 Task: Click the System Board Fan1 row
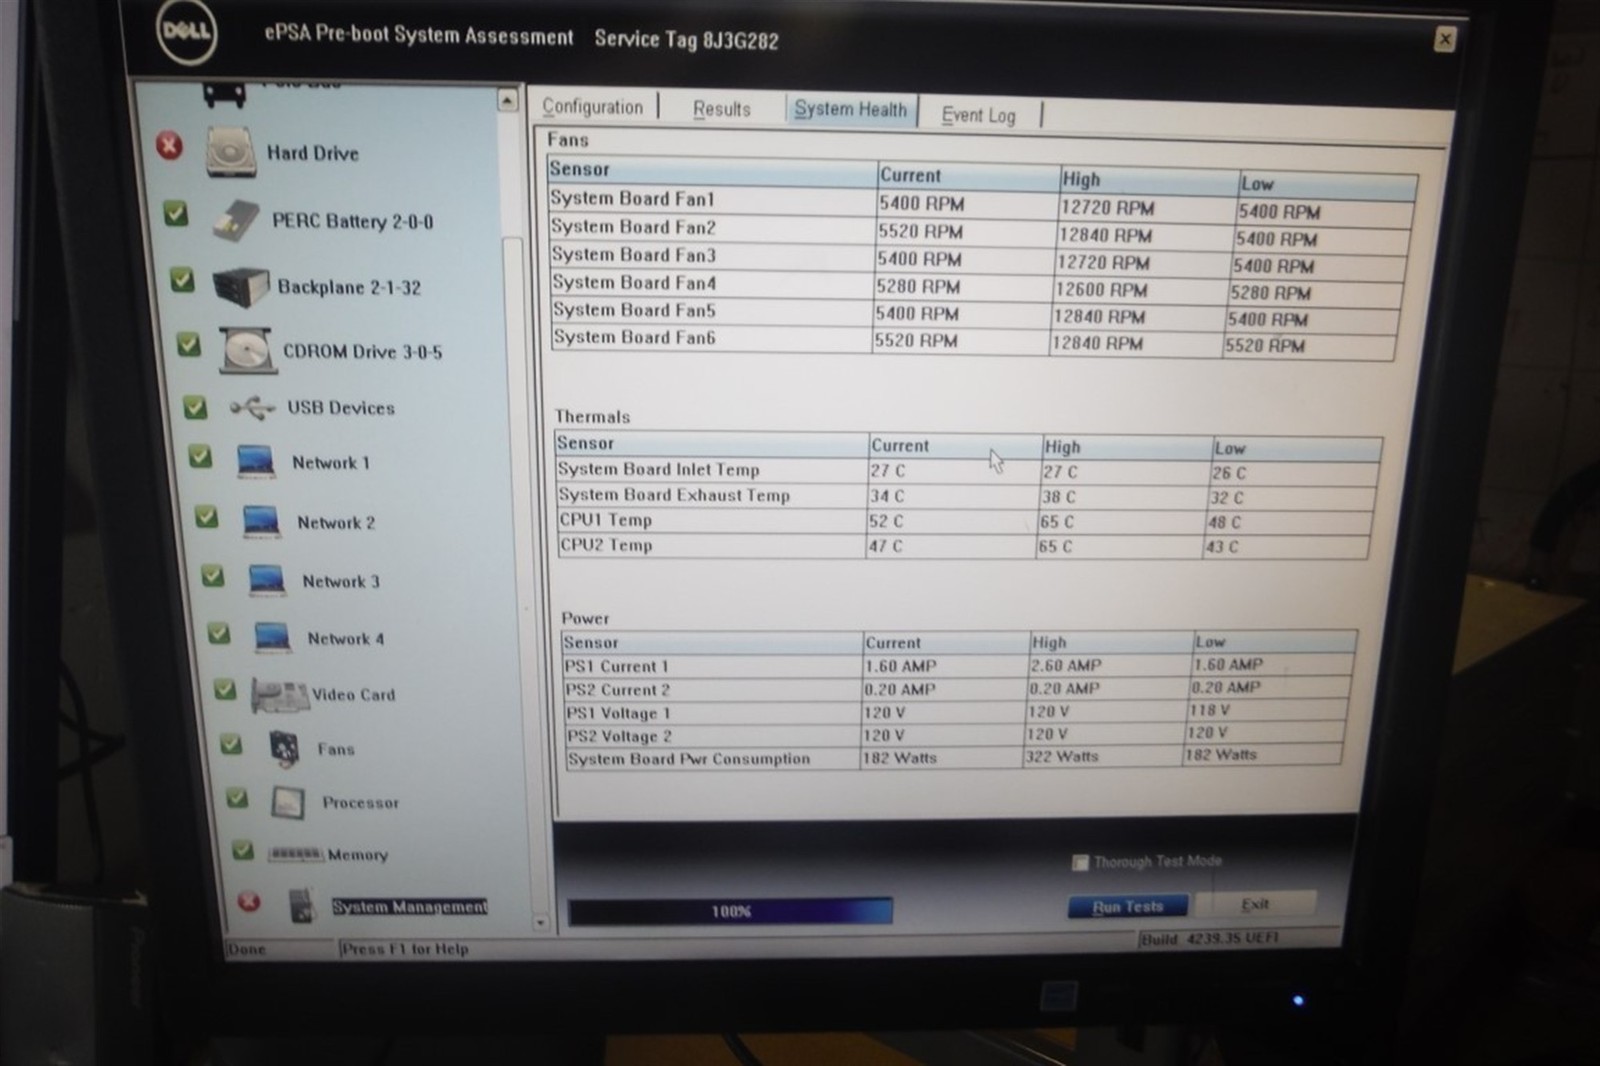(981, 204)
